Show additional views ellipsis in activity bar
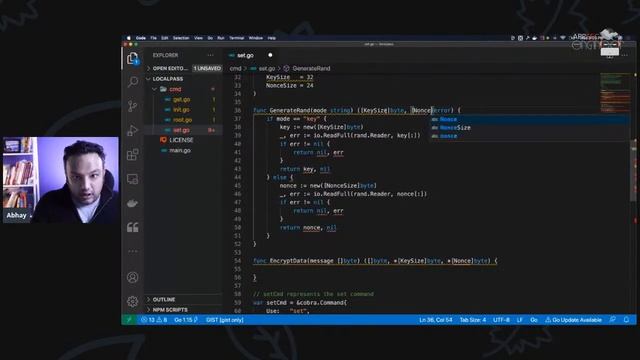 133,251
